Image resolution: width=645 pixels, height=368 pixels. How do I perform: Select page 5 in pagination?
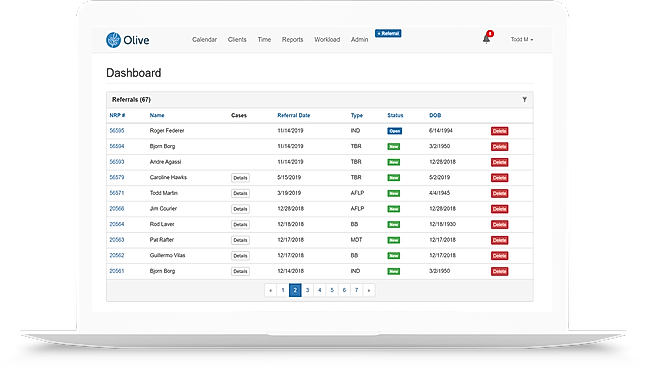[332, 290]
